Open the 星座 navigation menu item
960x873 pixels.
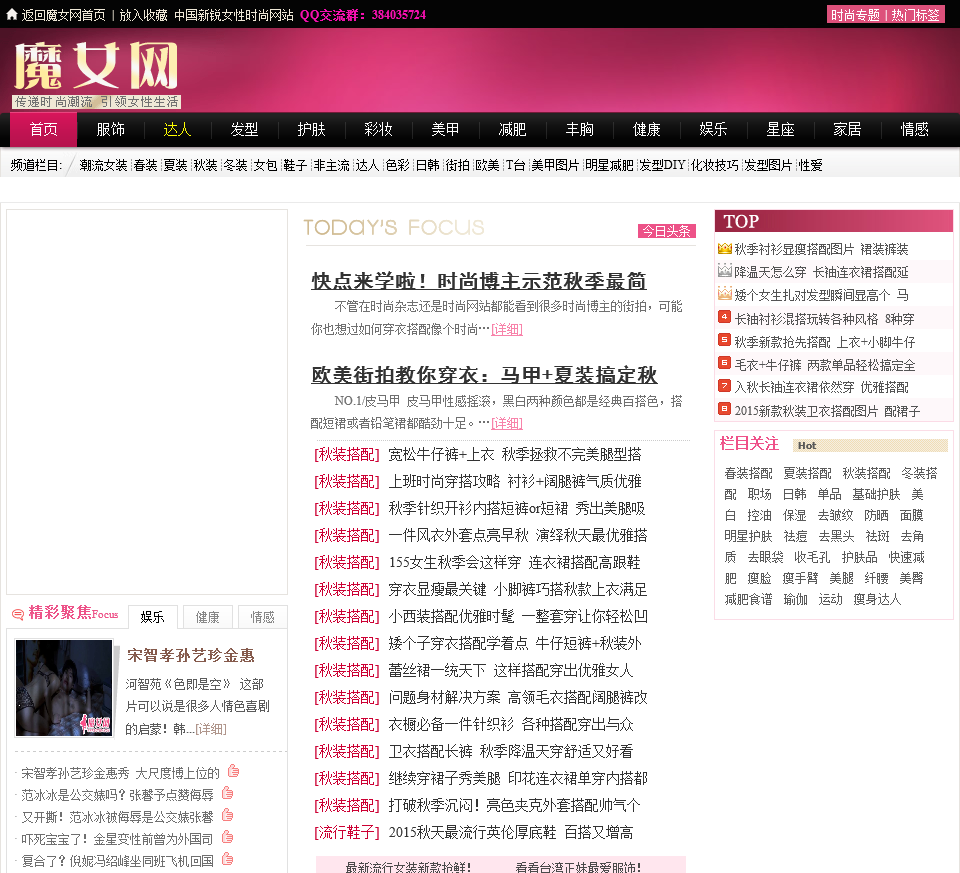point(780,129)
